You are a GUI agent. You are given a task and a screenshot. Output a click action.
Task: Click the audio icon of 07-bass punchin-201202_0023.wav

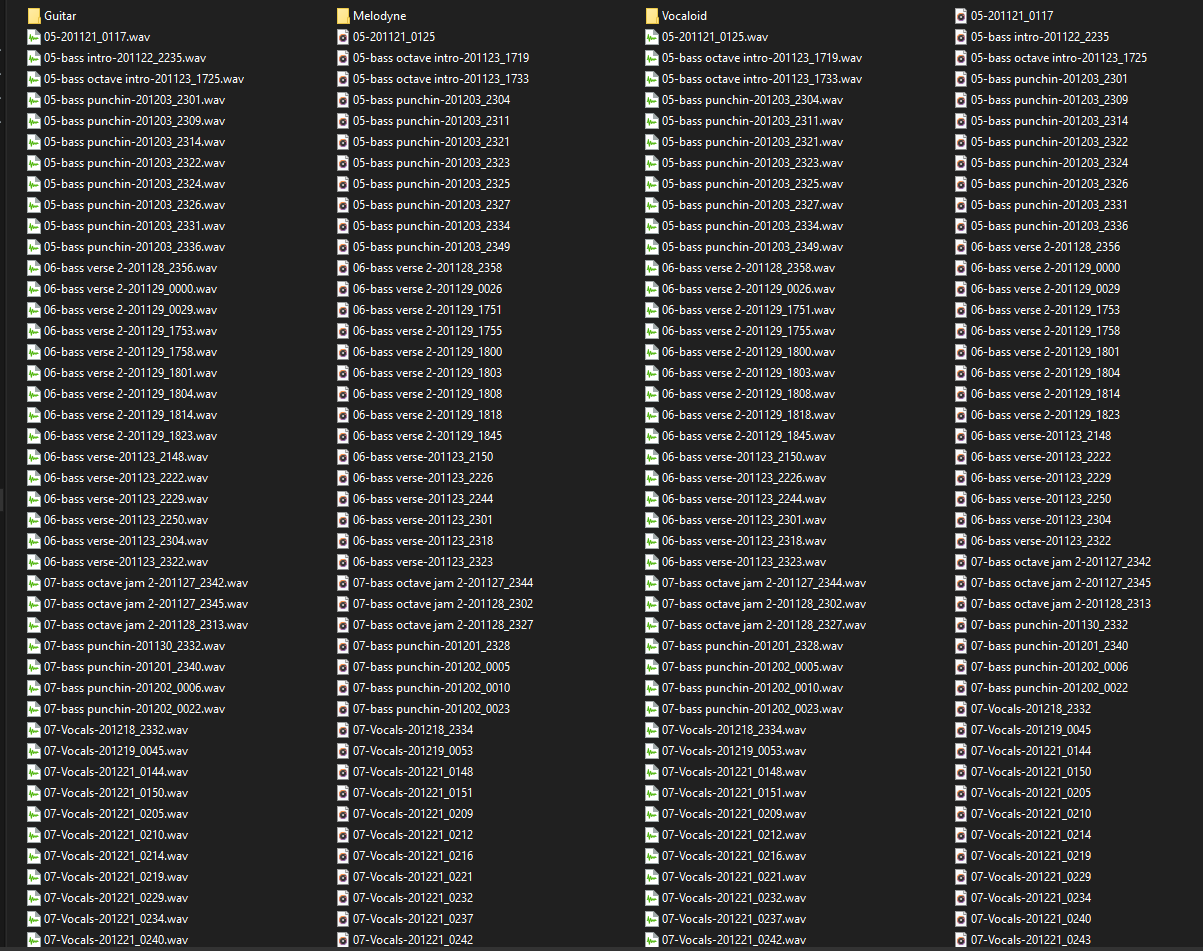tap(652, 709)
